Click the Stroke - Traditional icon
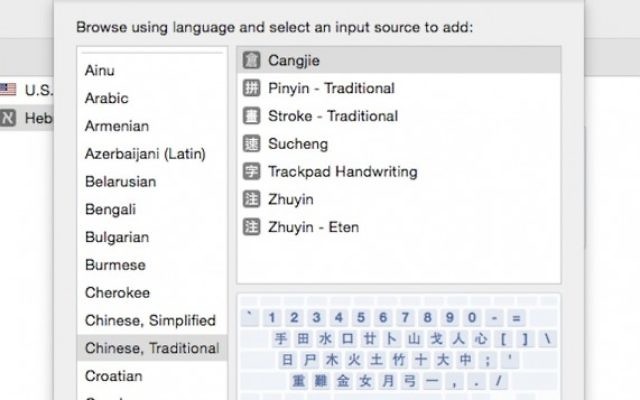The height and width of the screenshot is (400, 640). [x=251, y=116]
